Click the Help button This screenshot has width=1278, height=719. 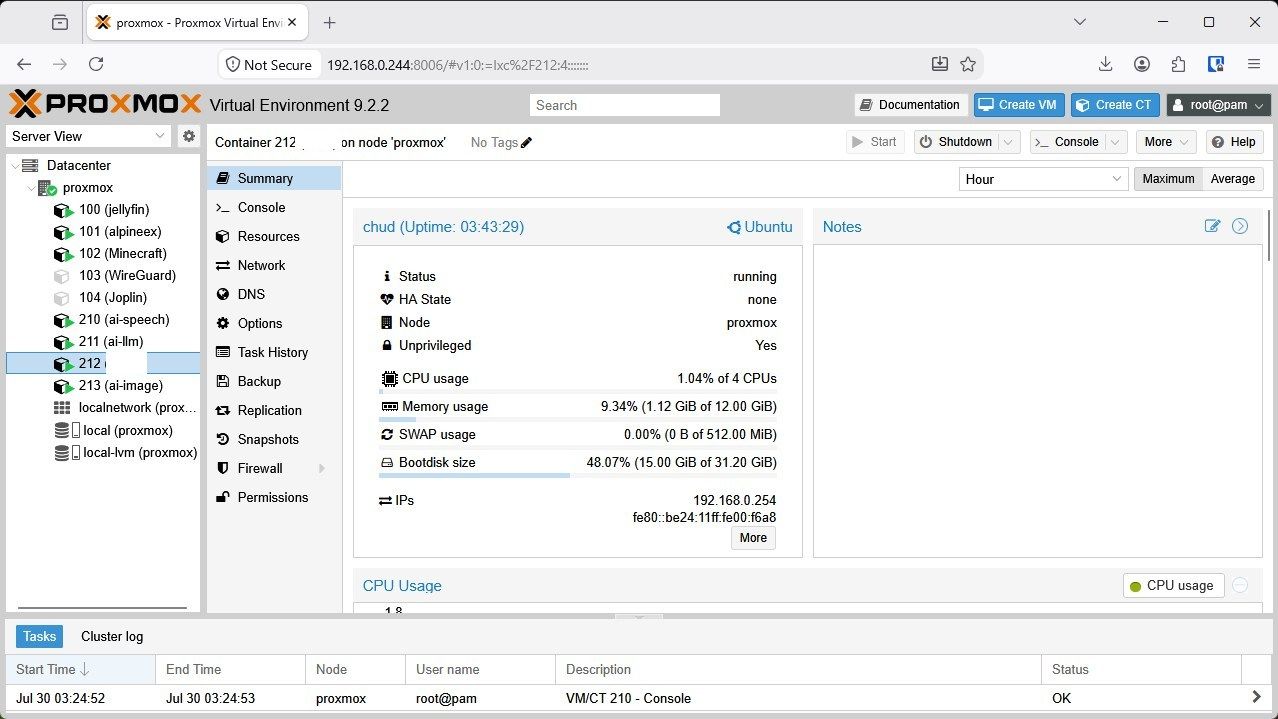1234,142
